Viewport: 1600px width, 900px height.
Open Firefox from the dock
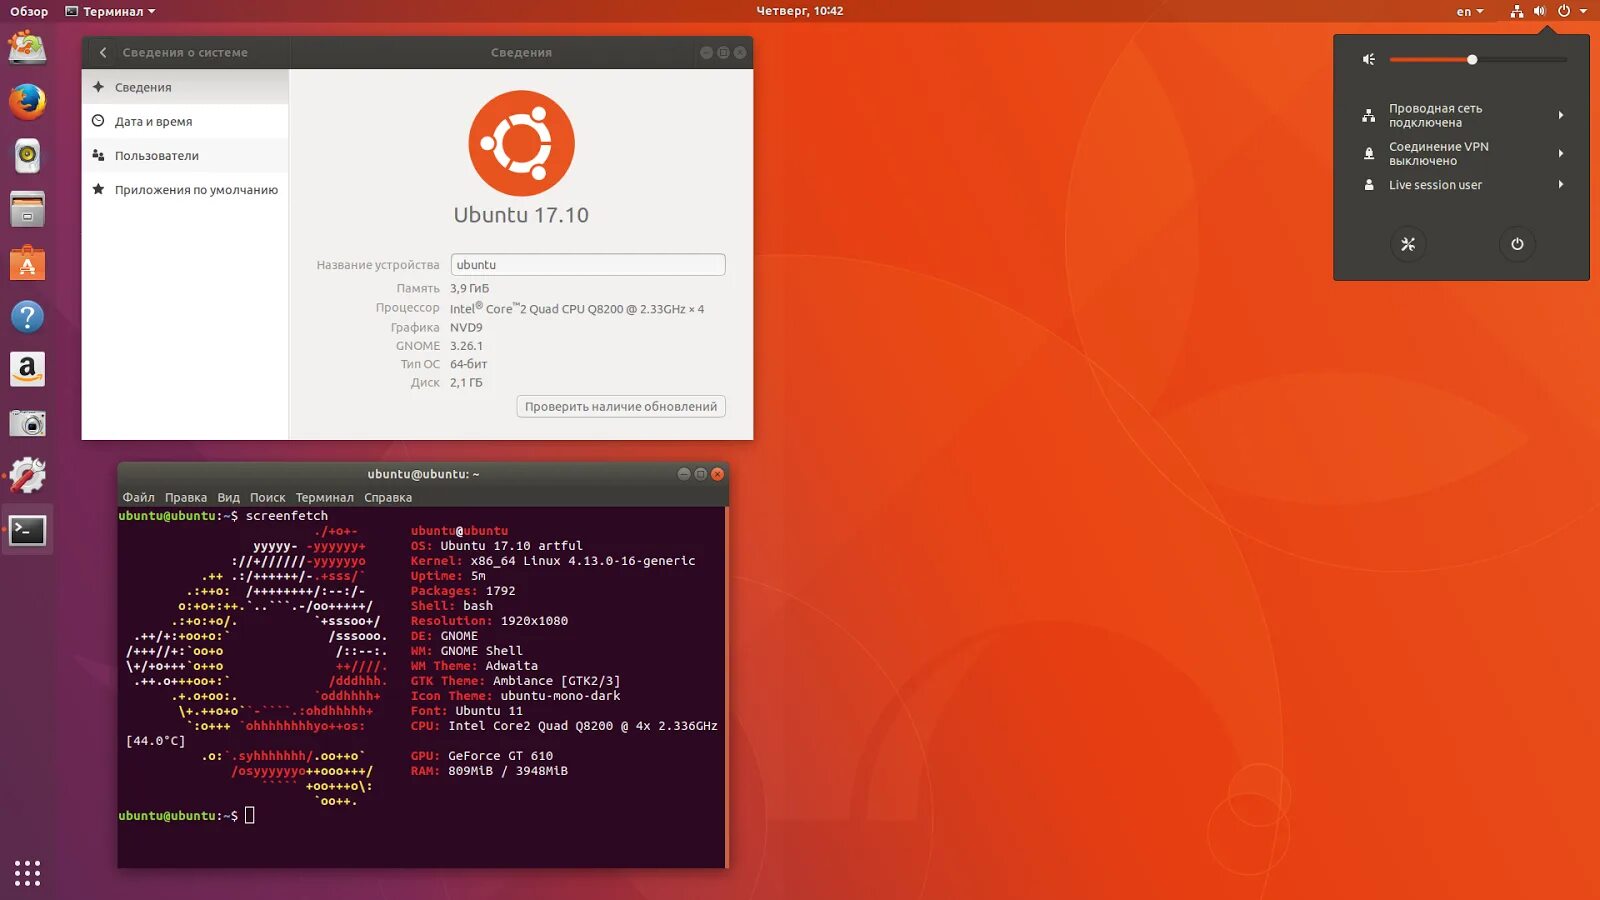pyautogui.click(x=27, y=101)
